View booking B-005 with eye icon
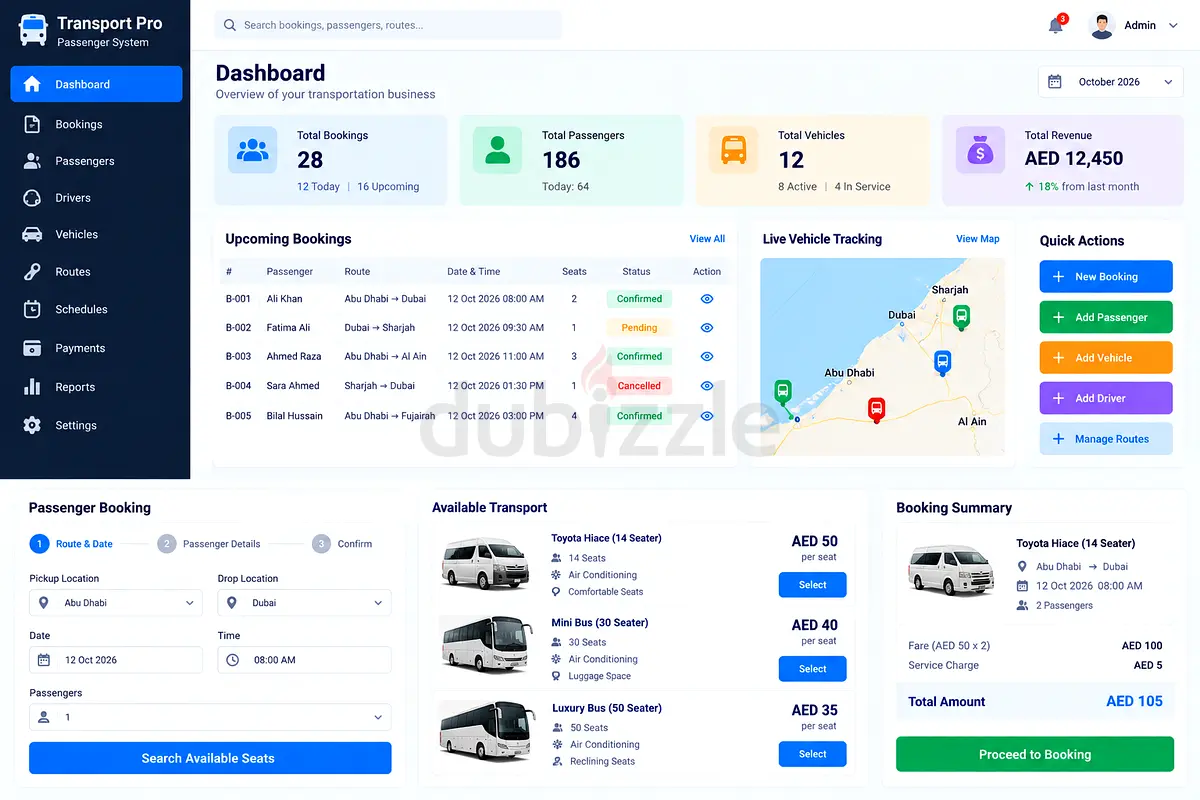Screen dimensions: 1200x800 coord(707,416)
